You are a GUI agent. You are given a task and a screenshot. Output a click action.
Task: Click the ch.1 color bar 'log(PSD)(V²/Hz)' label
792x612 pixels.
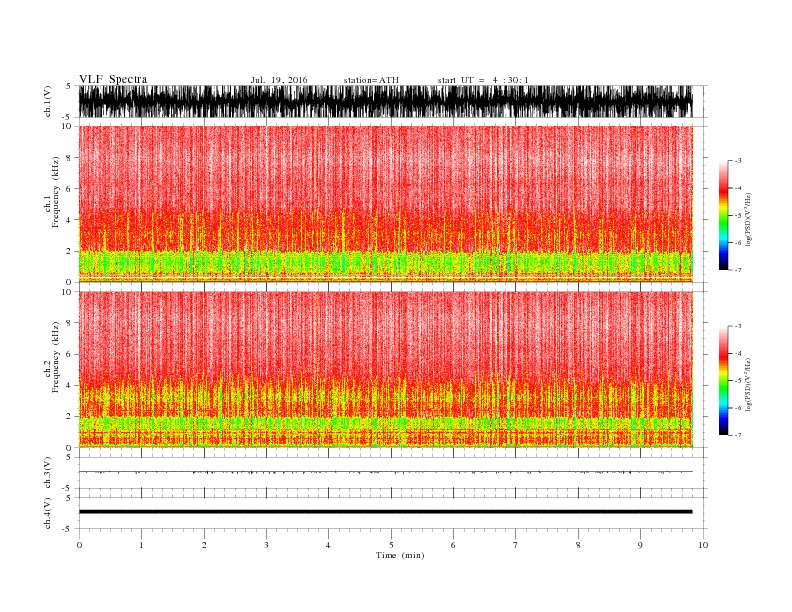pyautogui.click(x=749, y=218)
